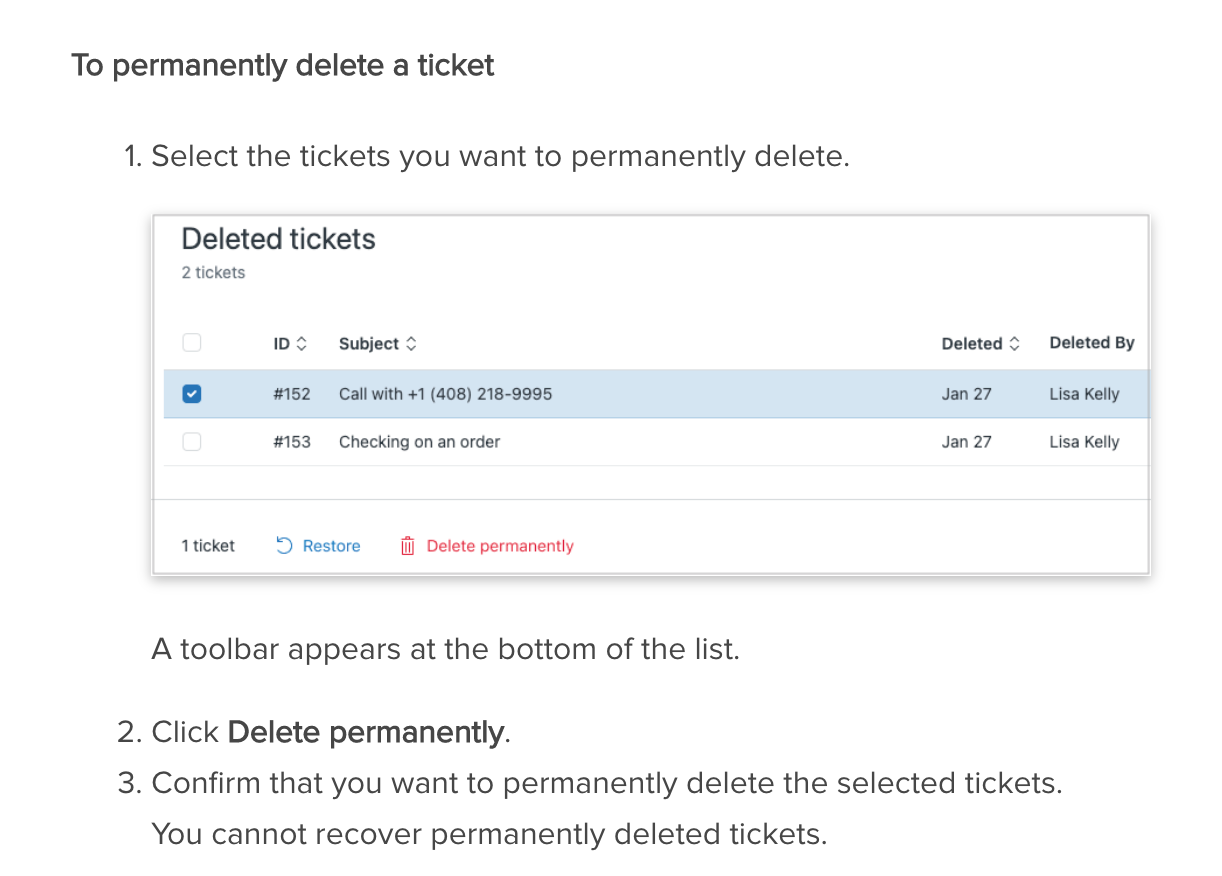Click the 'Deleted By' column header
The image size is (1222, 876).
pyautogui.click(x=1092, y=342)
